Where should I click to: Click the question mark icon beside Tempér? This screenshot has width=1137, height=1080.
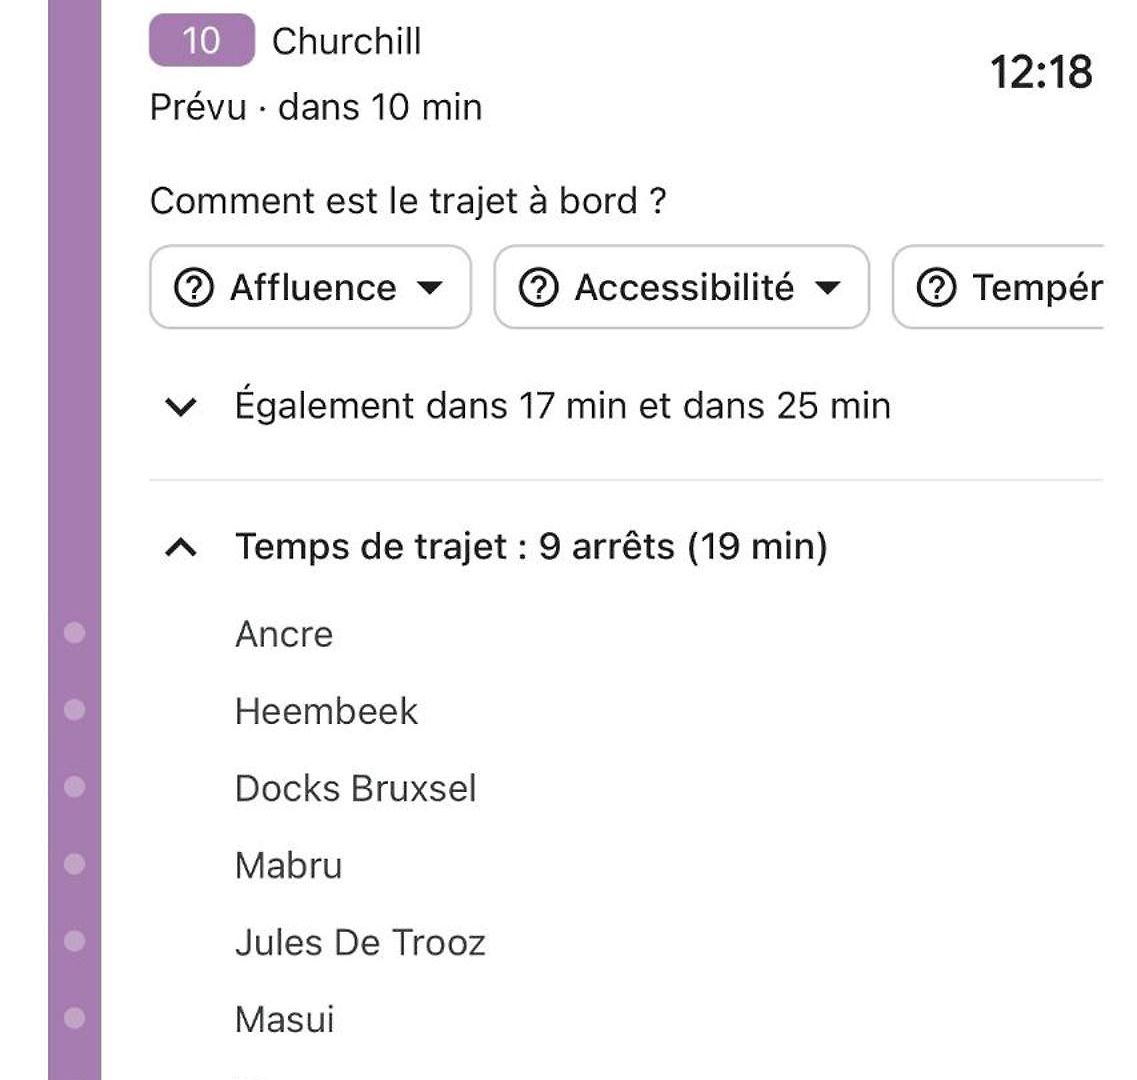point(936,287)
